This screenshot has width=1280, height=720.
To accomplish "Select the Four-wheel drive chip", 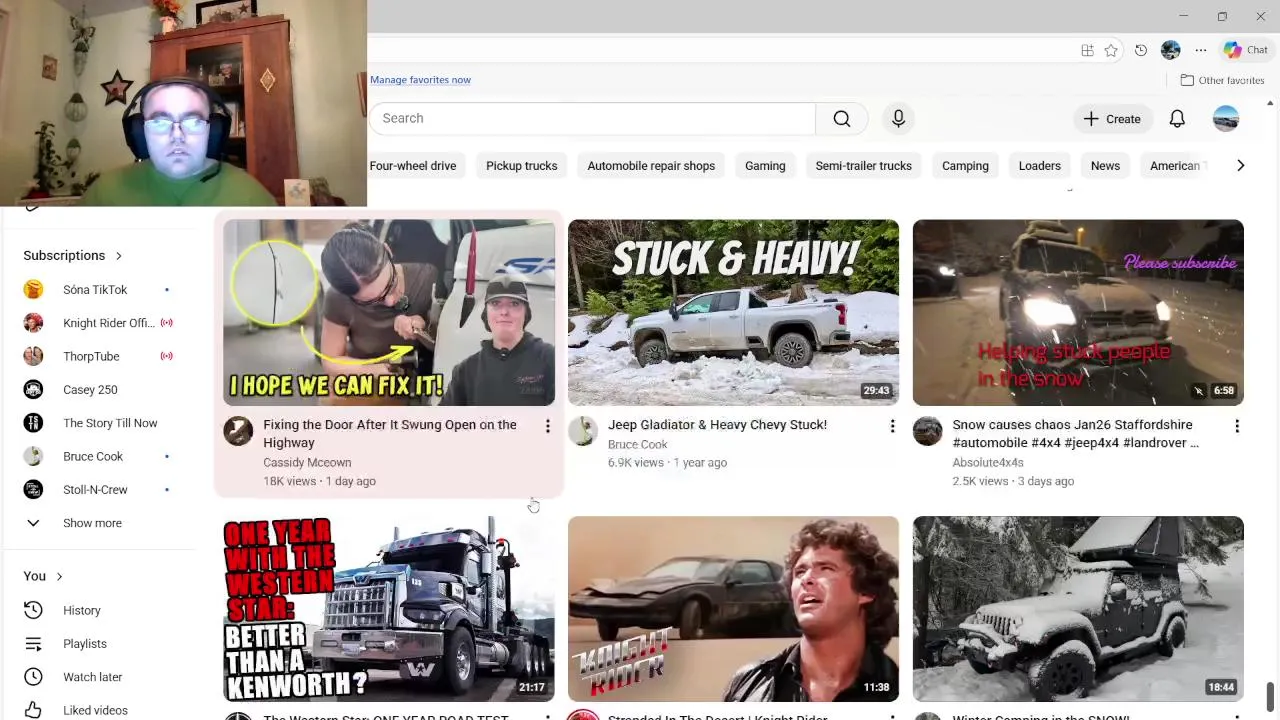I will (413, 166).
